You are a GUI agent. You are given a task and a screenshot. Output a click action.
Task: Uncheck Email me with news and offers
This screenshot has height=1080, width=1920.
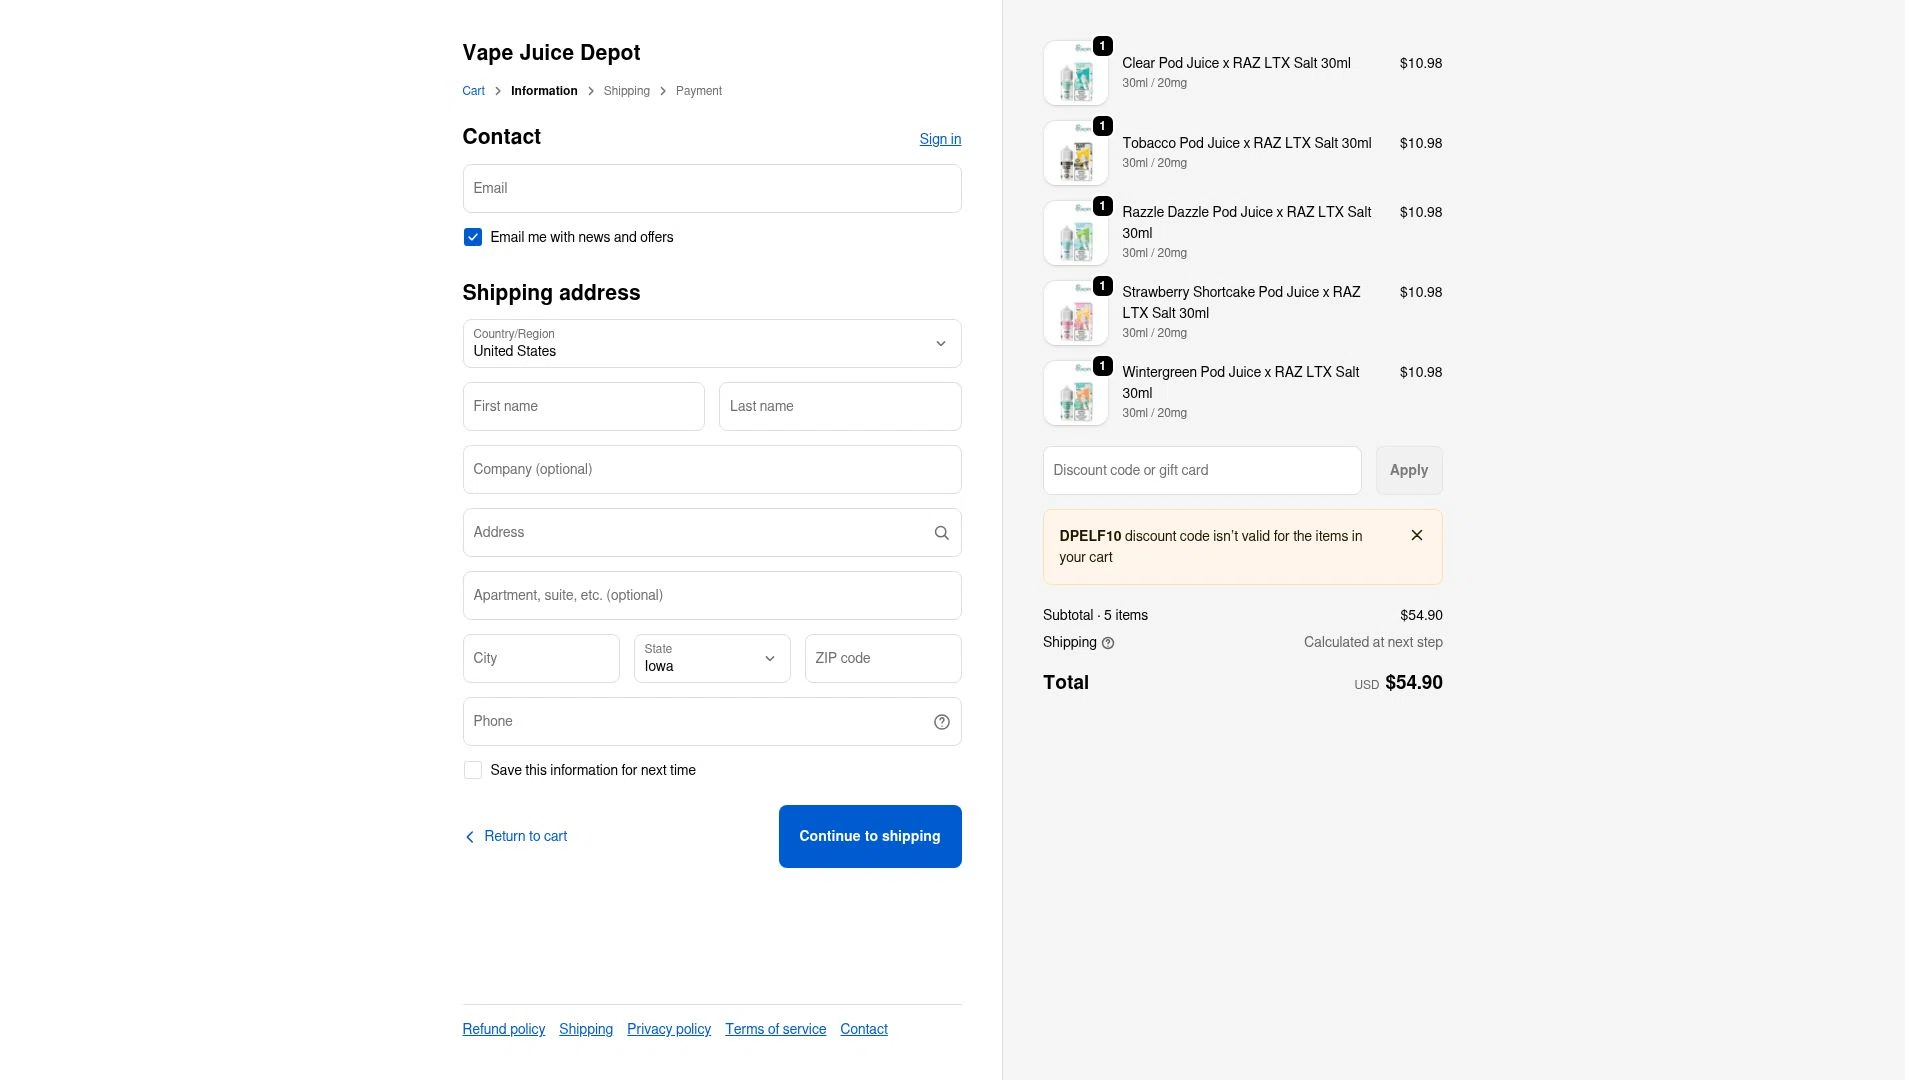pyautogui.click(x=473, y=237)
